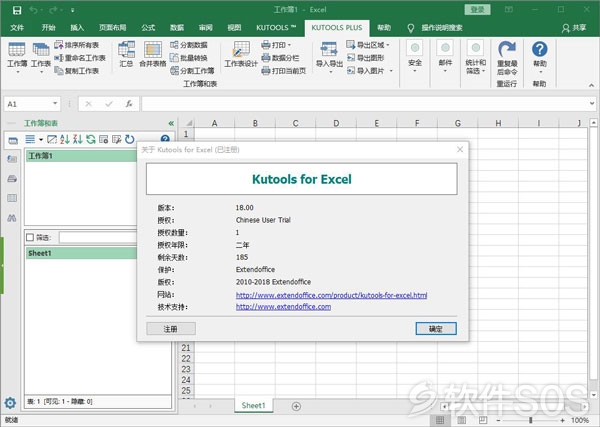This screenshot has height=427, width=600.
Task: Open the 工作表设计 worksheet design icon
Action: tap(241, 54)
